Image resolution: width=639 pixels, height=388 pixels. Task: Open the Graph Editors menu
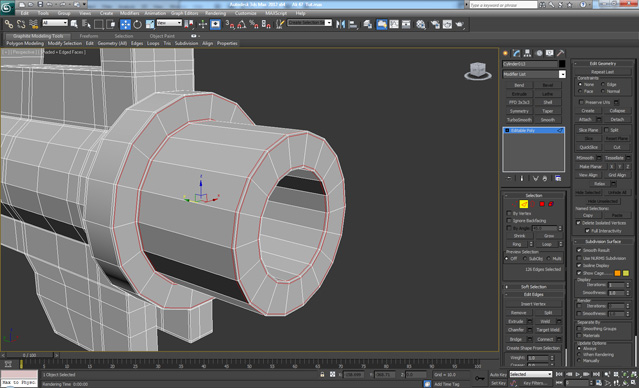(x=184, y=13)
